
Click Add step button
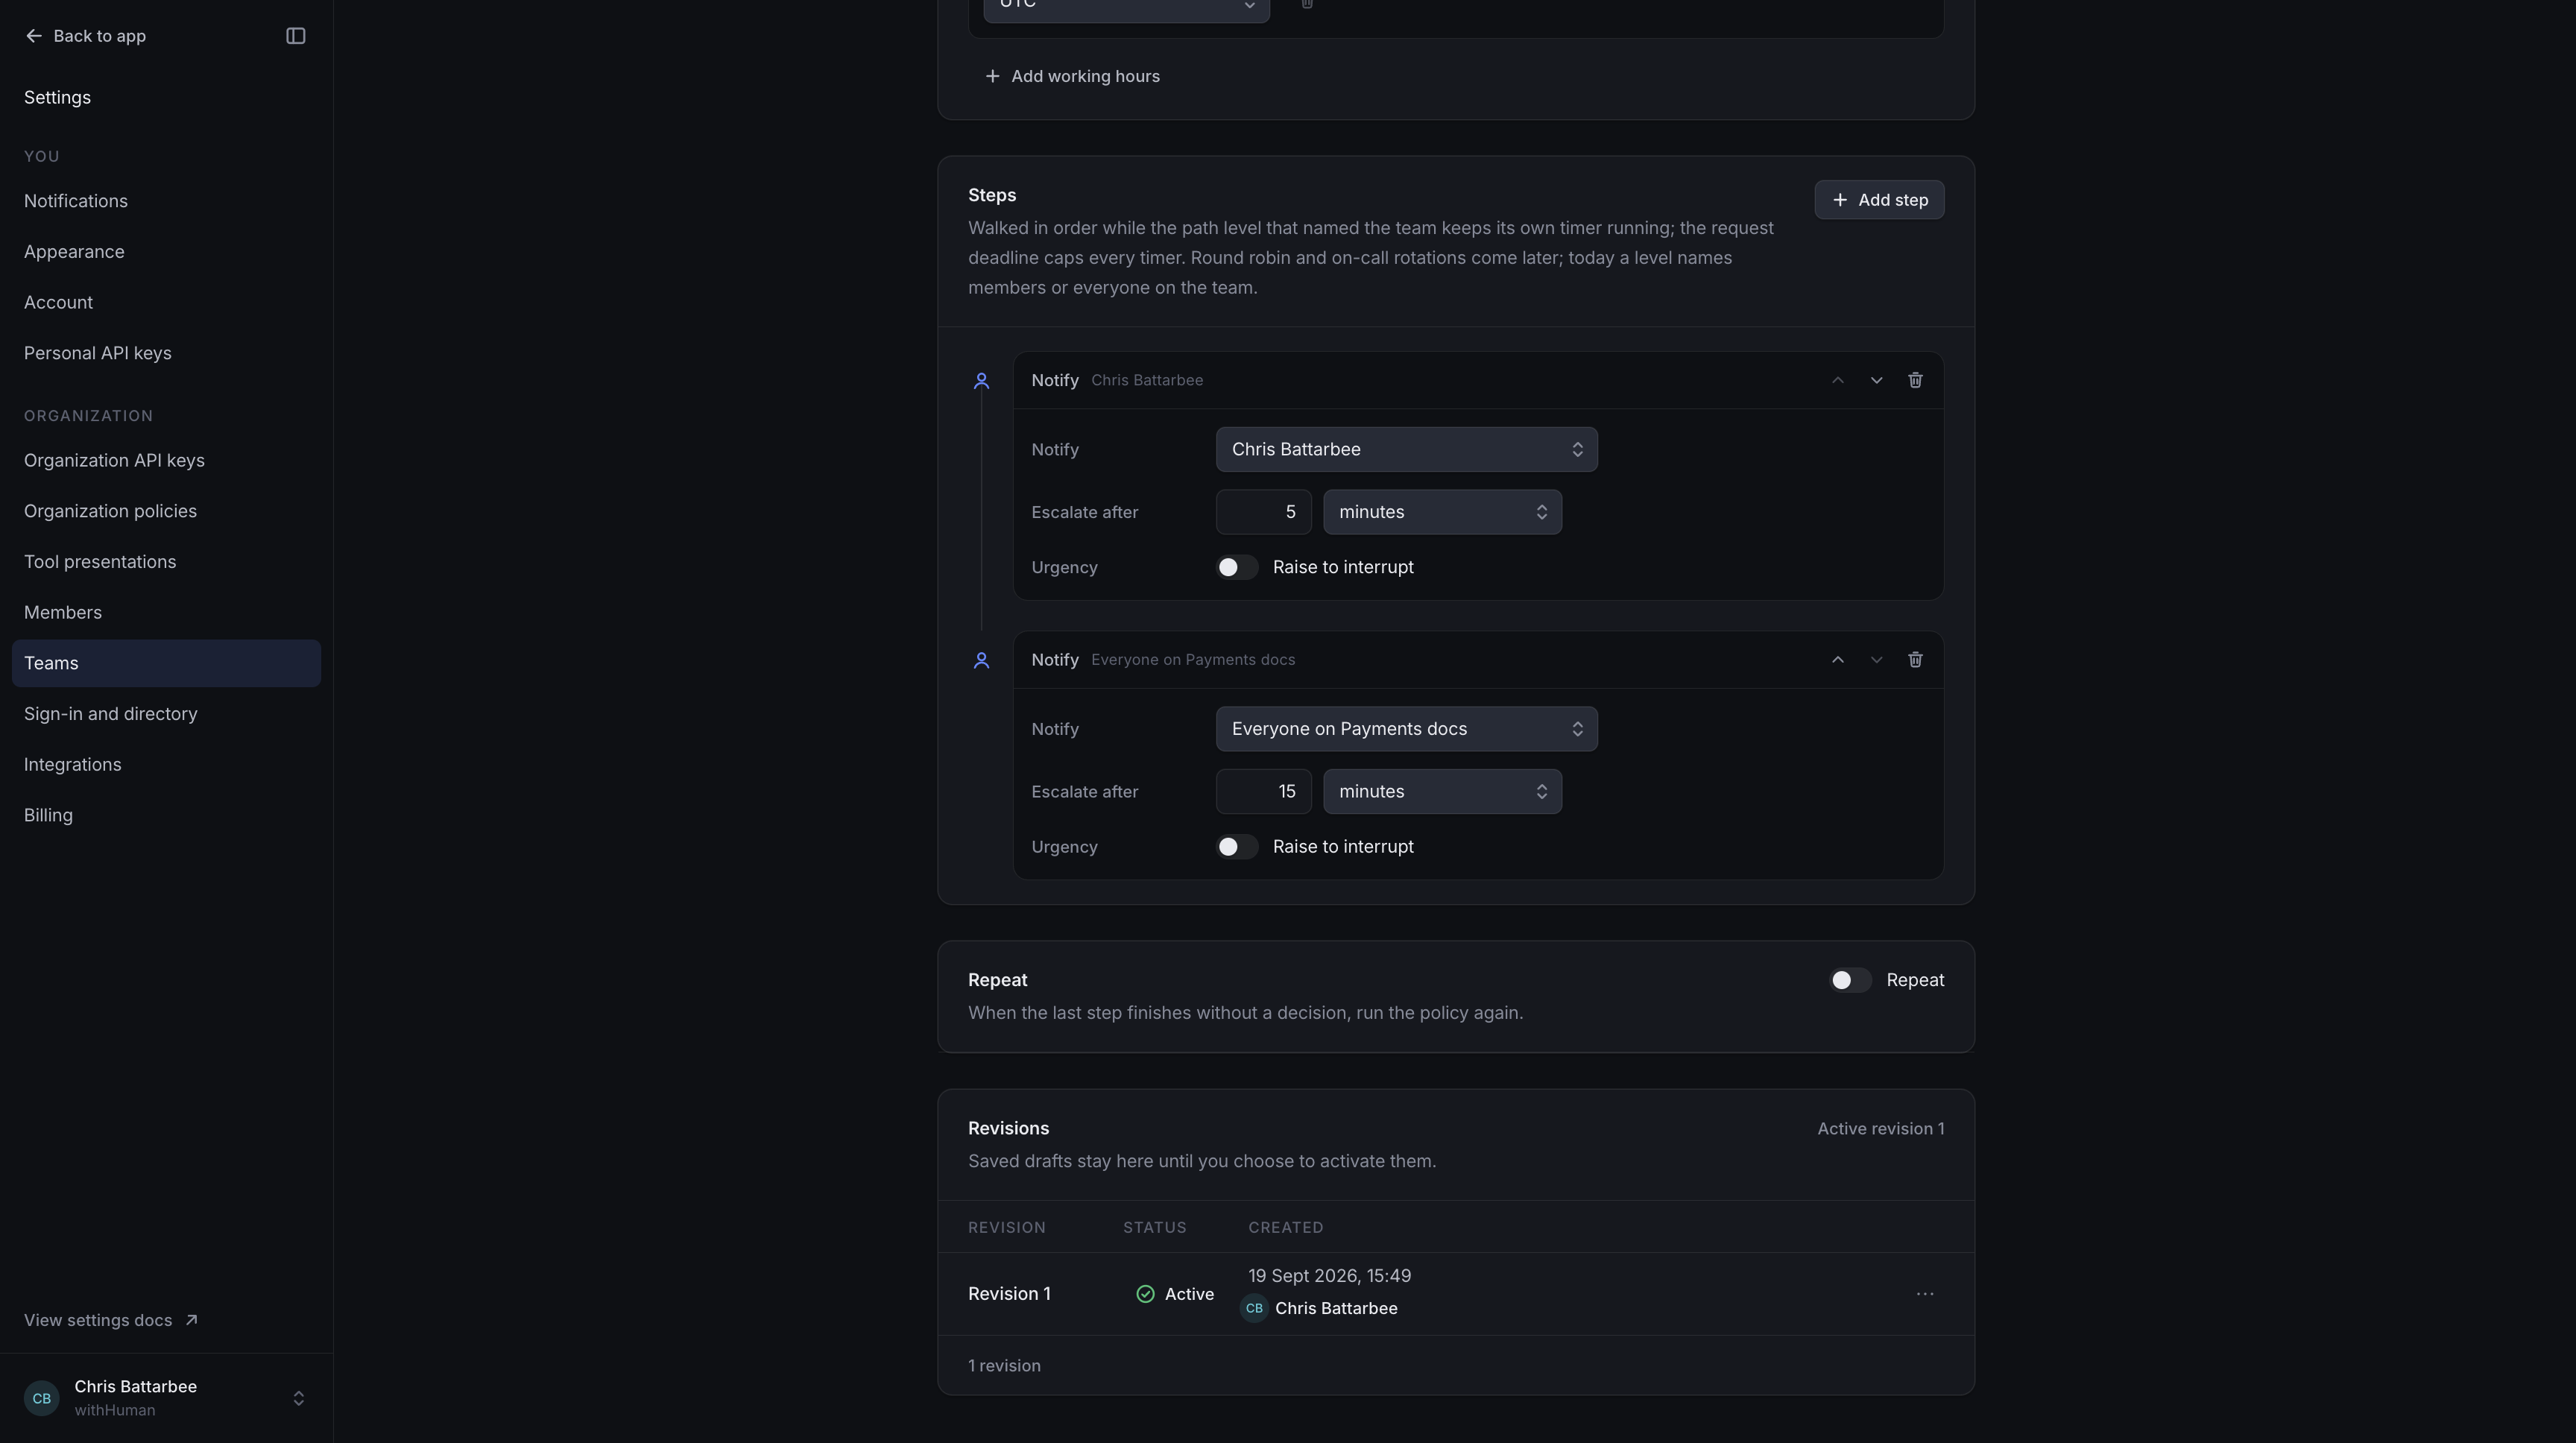(x=1879, y=200)
